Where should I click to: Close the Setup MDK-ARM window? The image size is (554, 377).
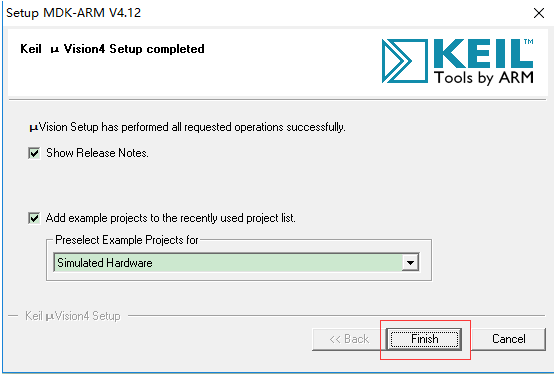[539, 13]
